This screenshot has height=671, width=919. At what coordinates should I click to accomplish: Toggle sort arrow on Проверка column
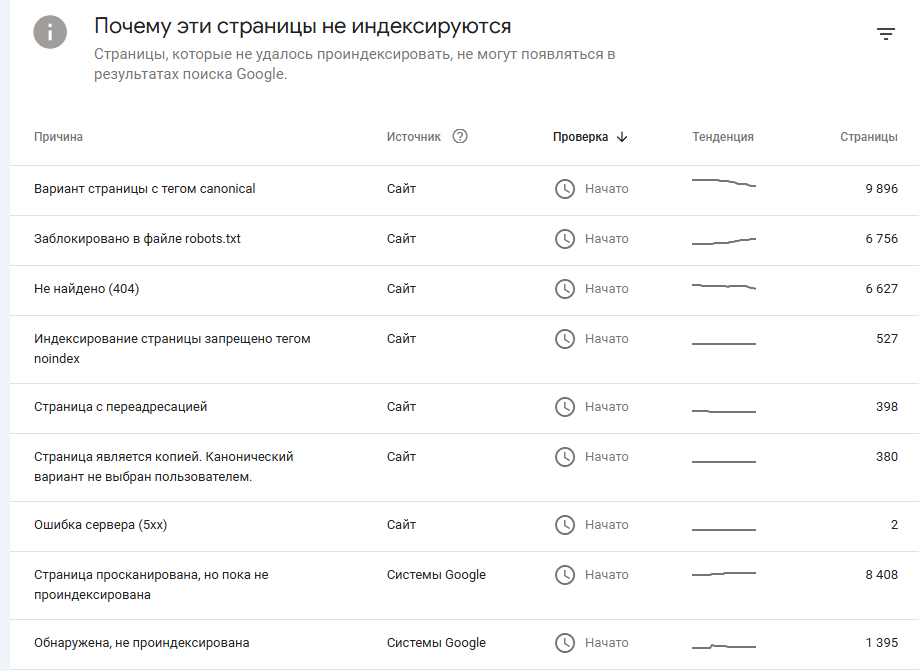[622, 137]
